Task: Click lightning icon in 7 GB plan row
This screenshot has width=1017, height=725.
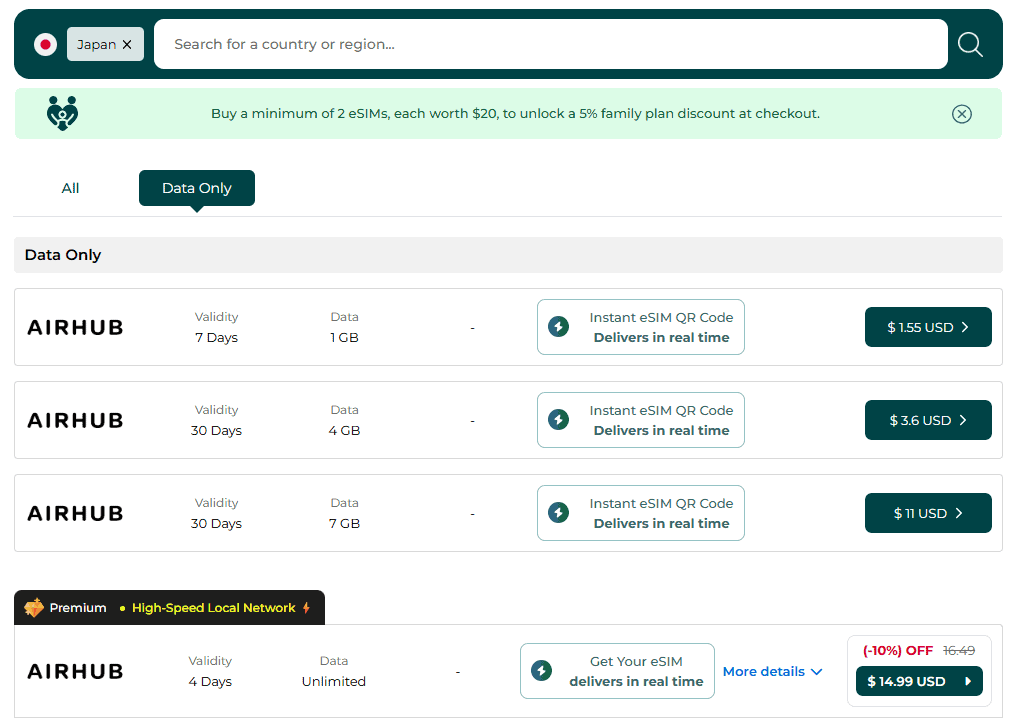Action: tap(558, 512)
